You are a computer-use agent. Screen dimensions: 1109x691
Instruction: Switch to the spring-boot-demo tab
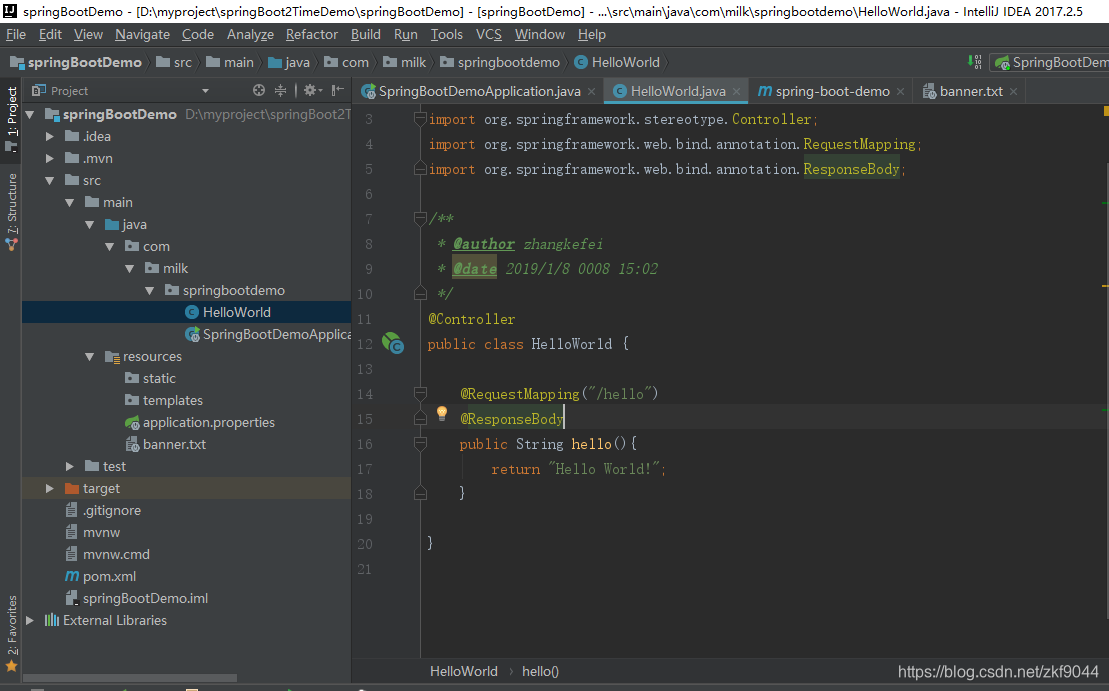click(x=832, y=91)
